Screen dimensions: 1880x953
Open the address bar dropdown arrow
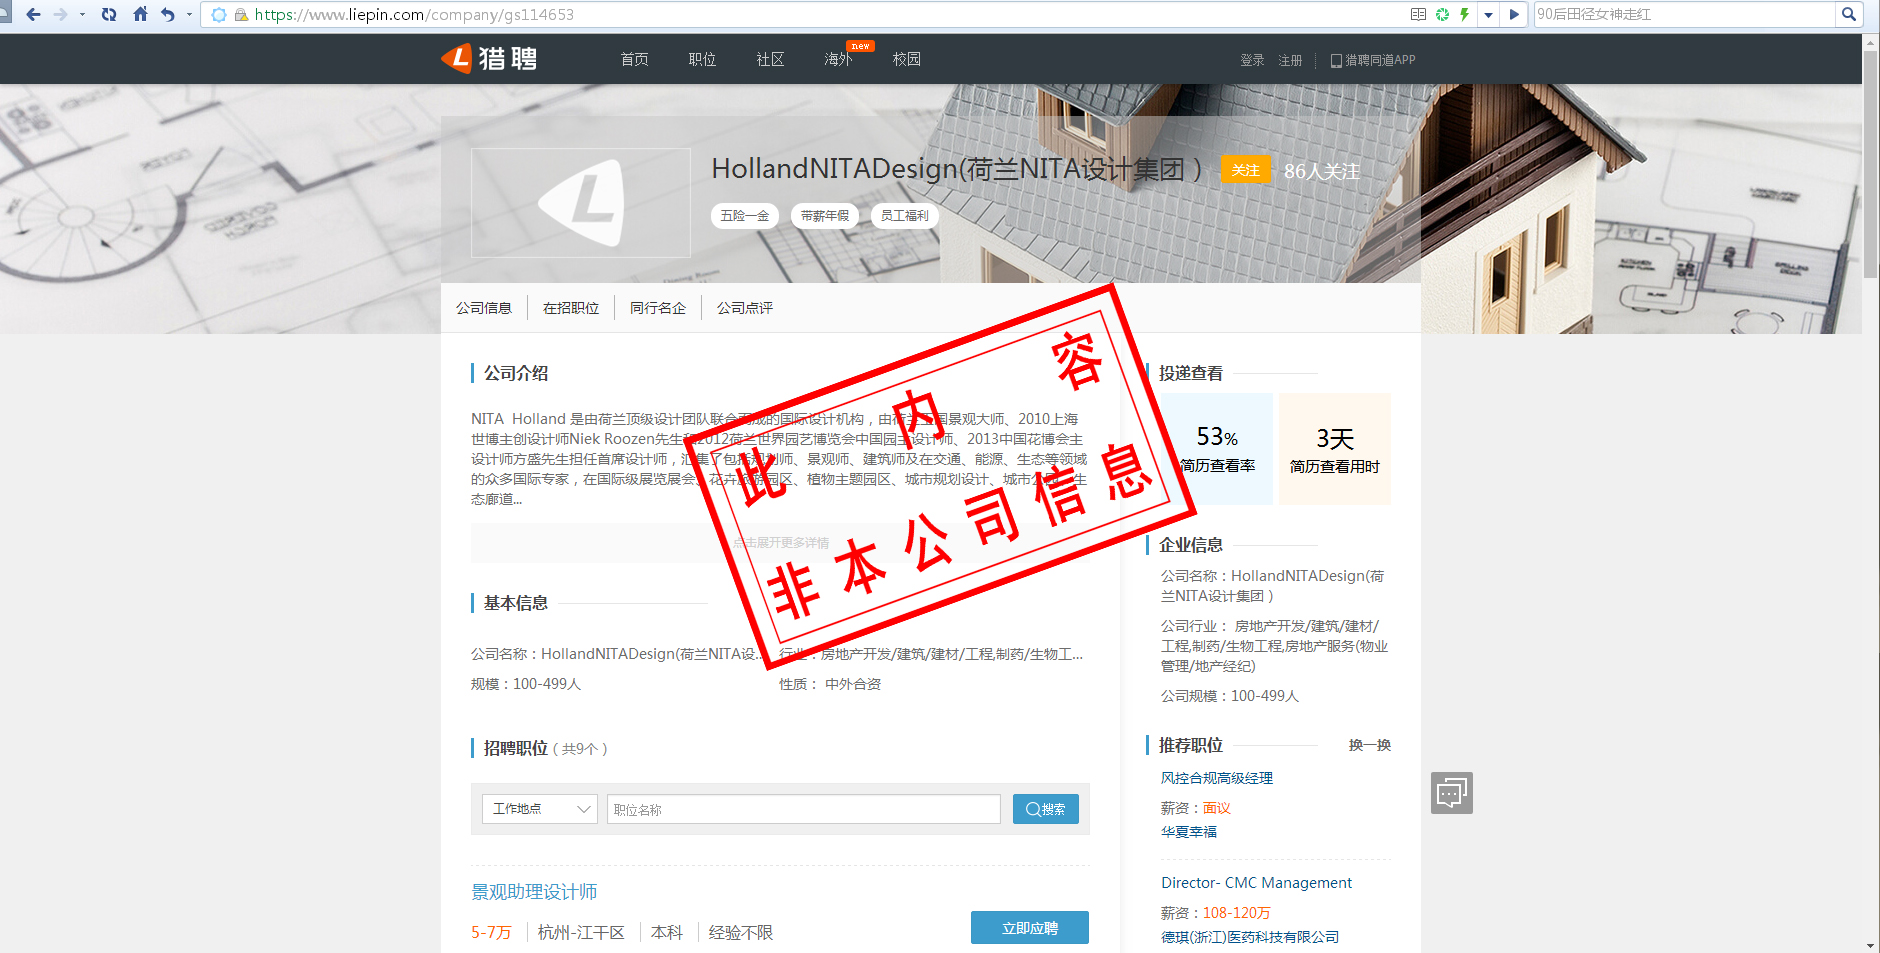click(x=1488, y=14)
